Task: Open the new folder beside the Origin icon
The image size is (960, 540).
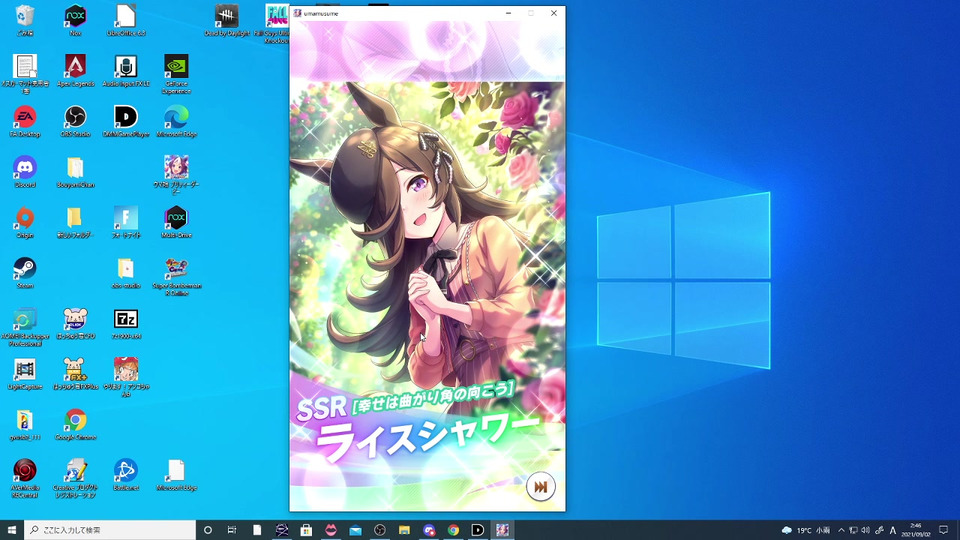Action: pos(75,222)
